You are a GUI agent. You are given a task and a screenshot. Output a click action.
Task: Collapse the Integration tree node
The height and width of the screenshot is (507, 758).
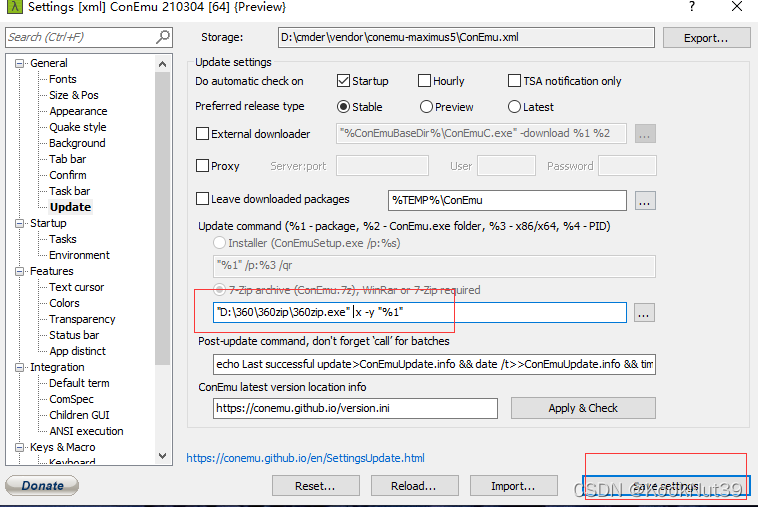coord(19,367)
